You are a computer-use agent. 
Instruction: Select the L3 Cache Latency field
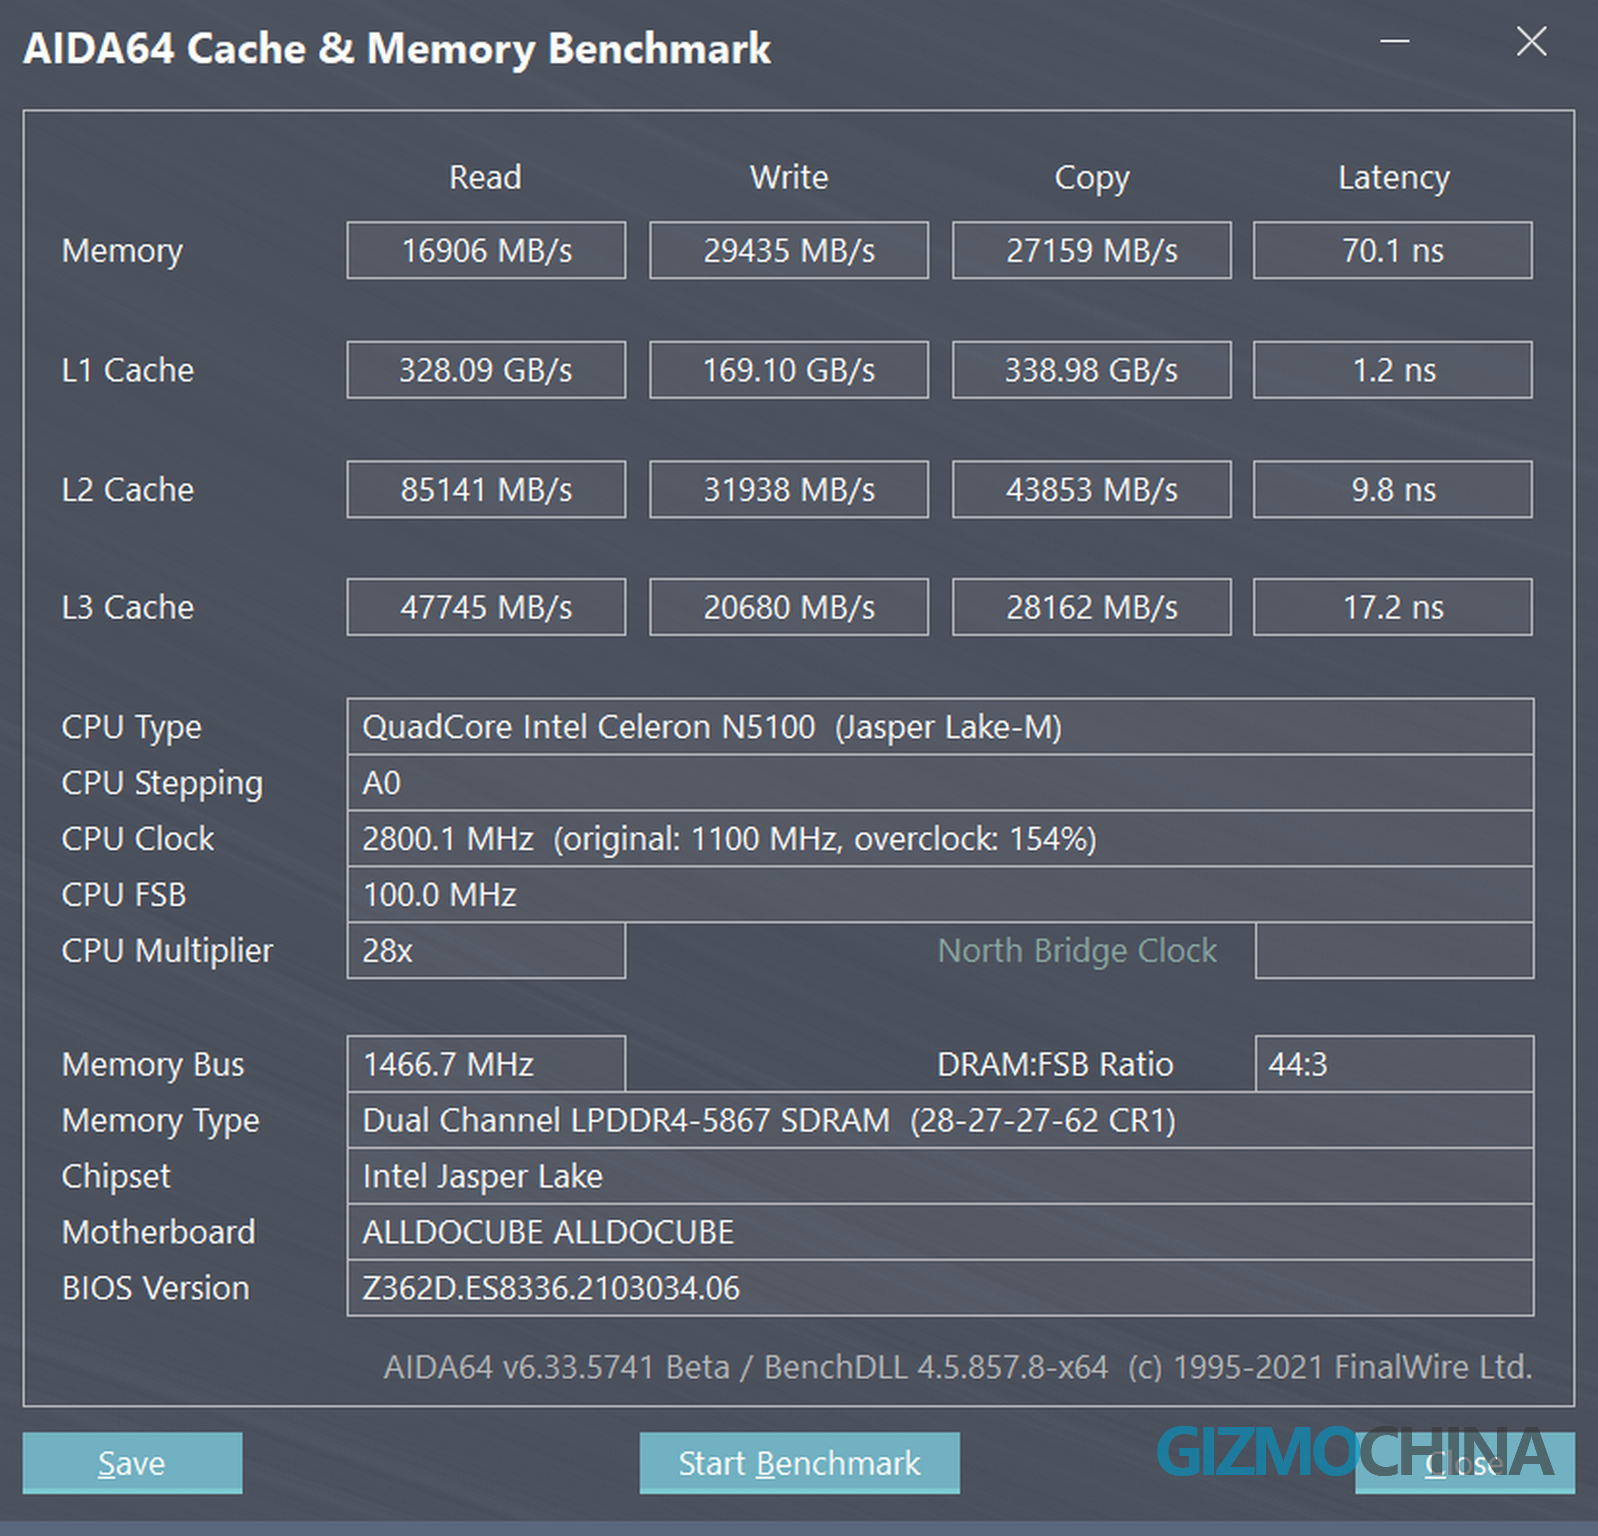click(x=1392, y=607)
